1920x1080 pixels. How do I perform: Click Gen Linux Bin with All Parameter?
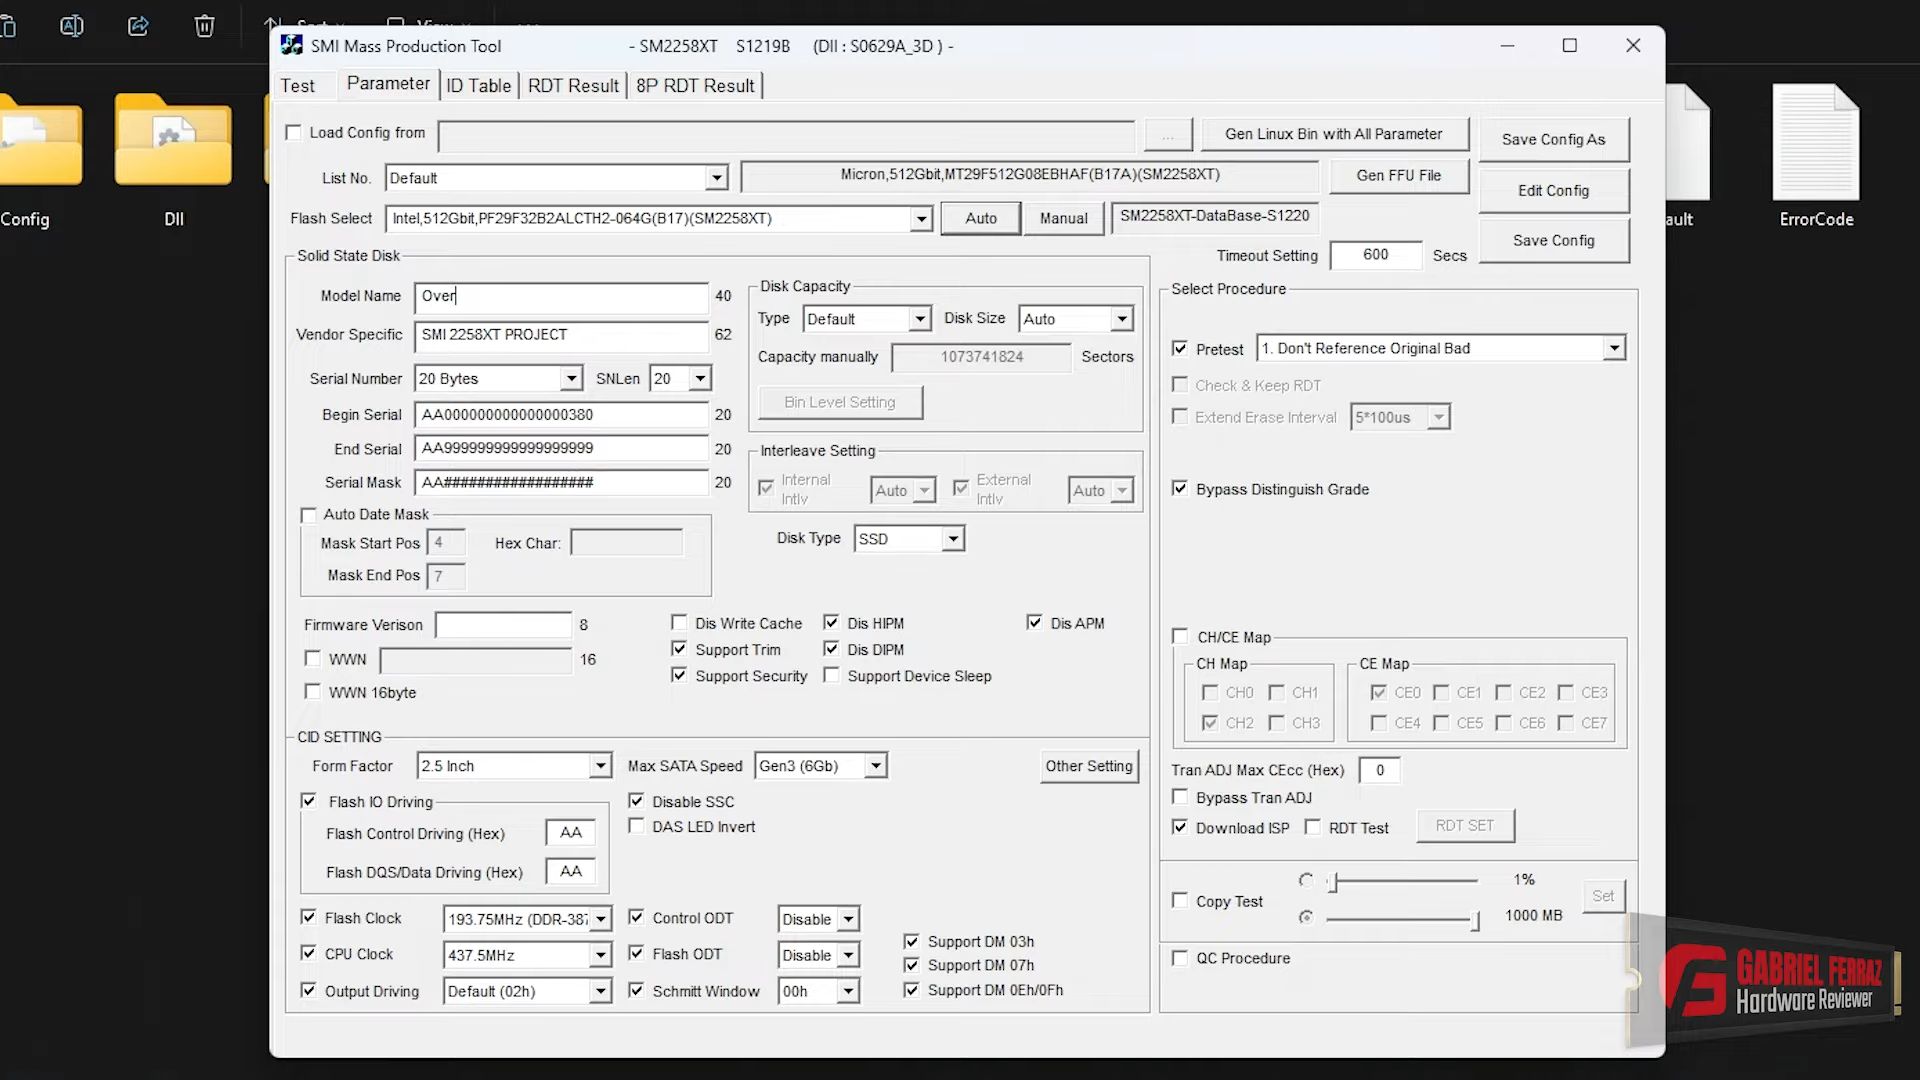(x=1333, y=134)
